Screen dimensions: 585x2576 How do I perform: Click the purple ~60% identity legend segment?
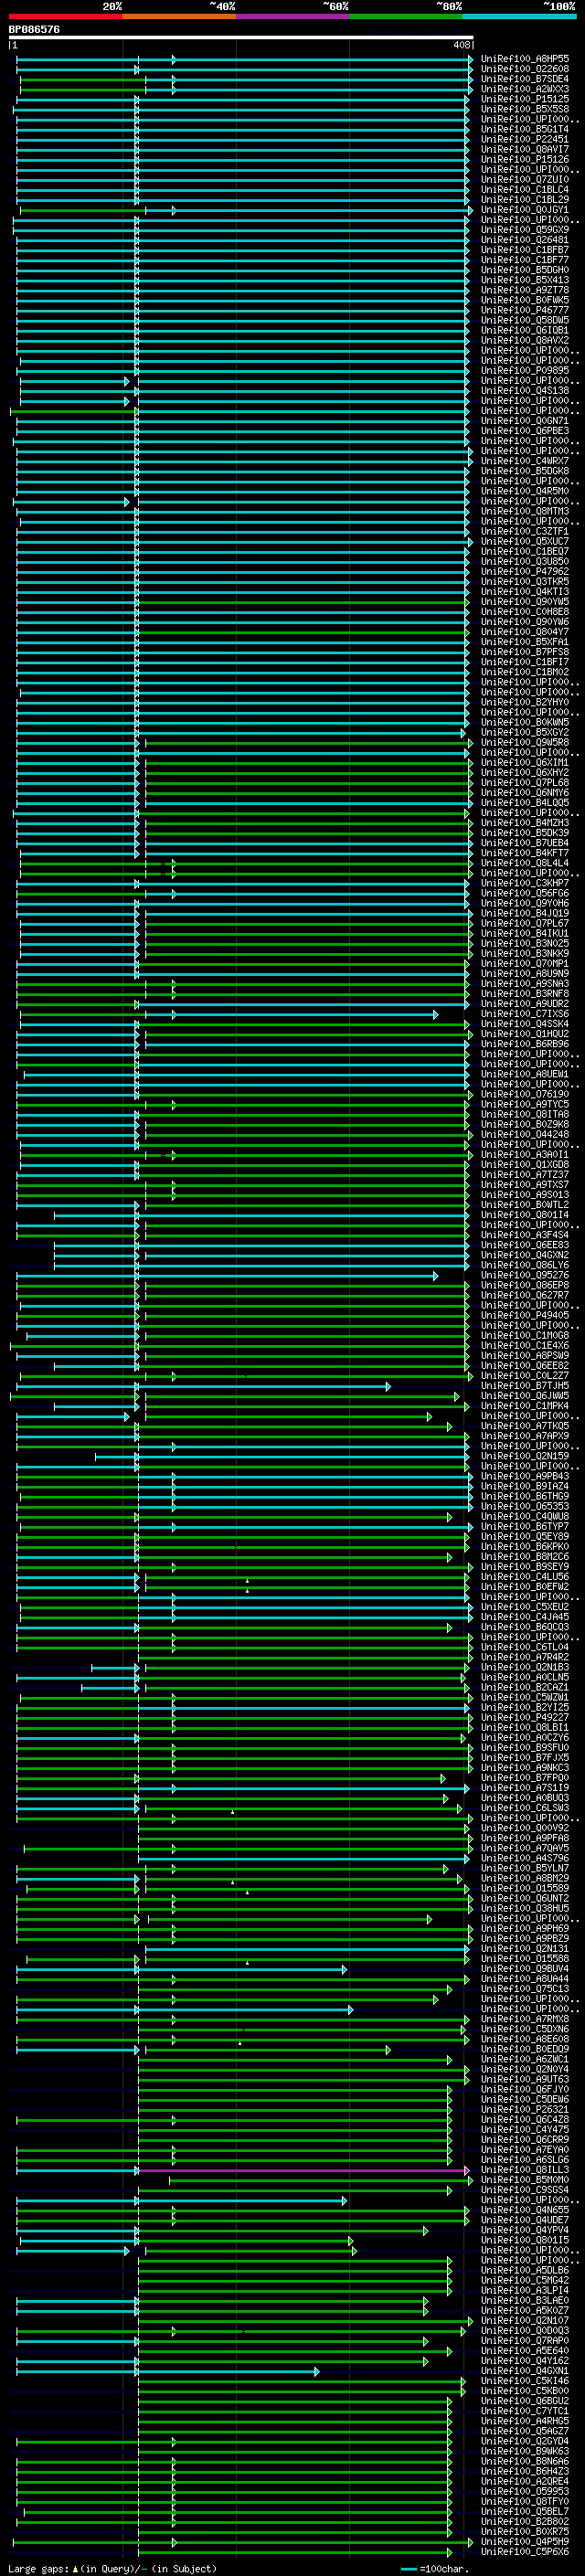(x=292, y=16)
